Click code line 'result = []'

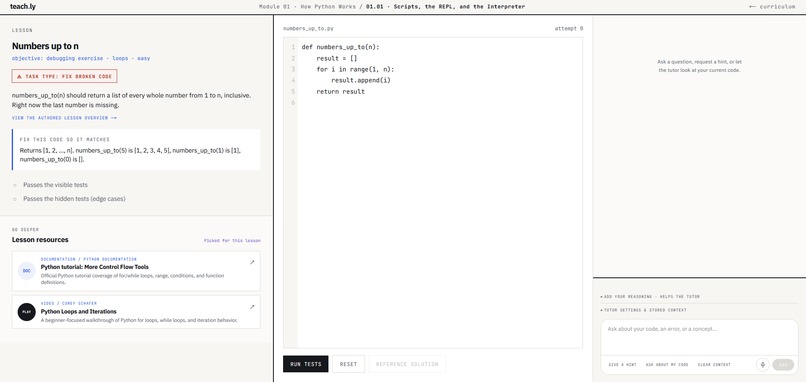337,58
